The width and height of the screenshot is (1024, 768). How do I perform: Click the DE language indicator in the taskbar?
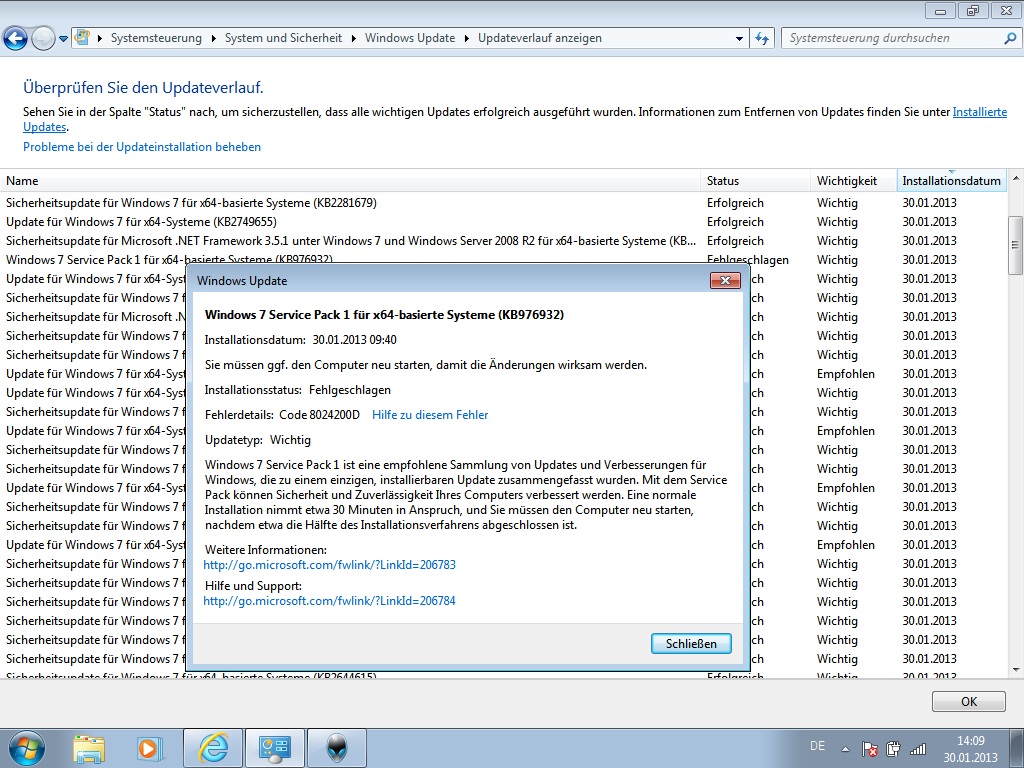click(817, 746)
